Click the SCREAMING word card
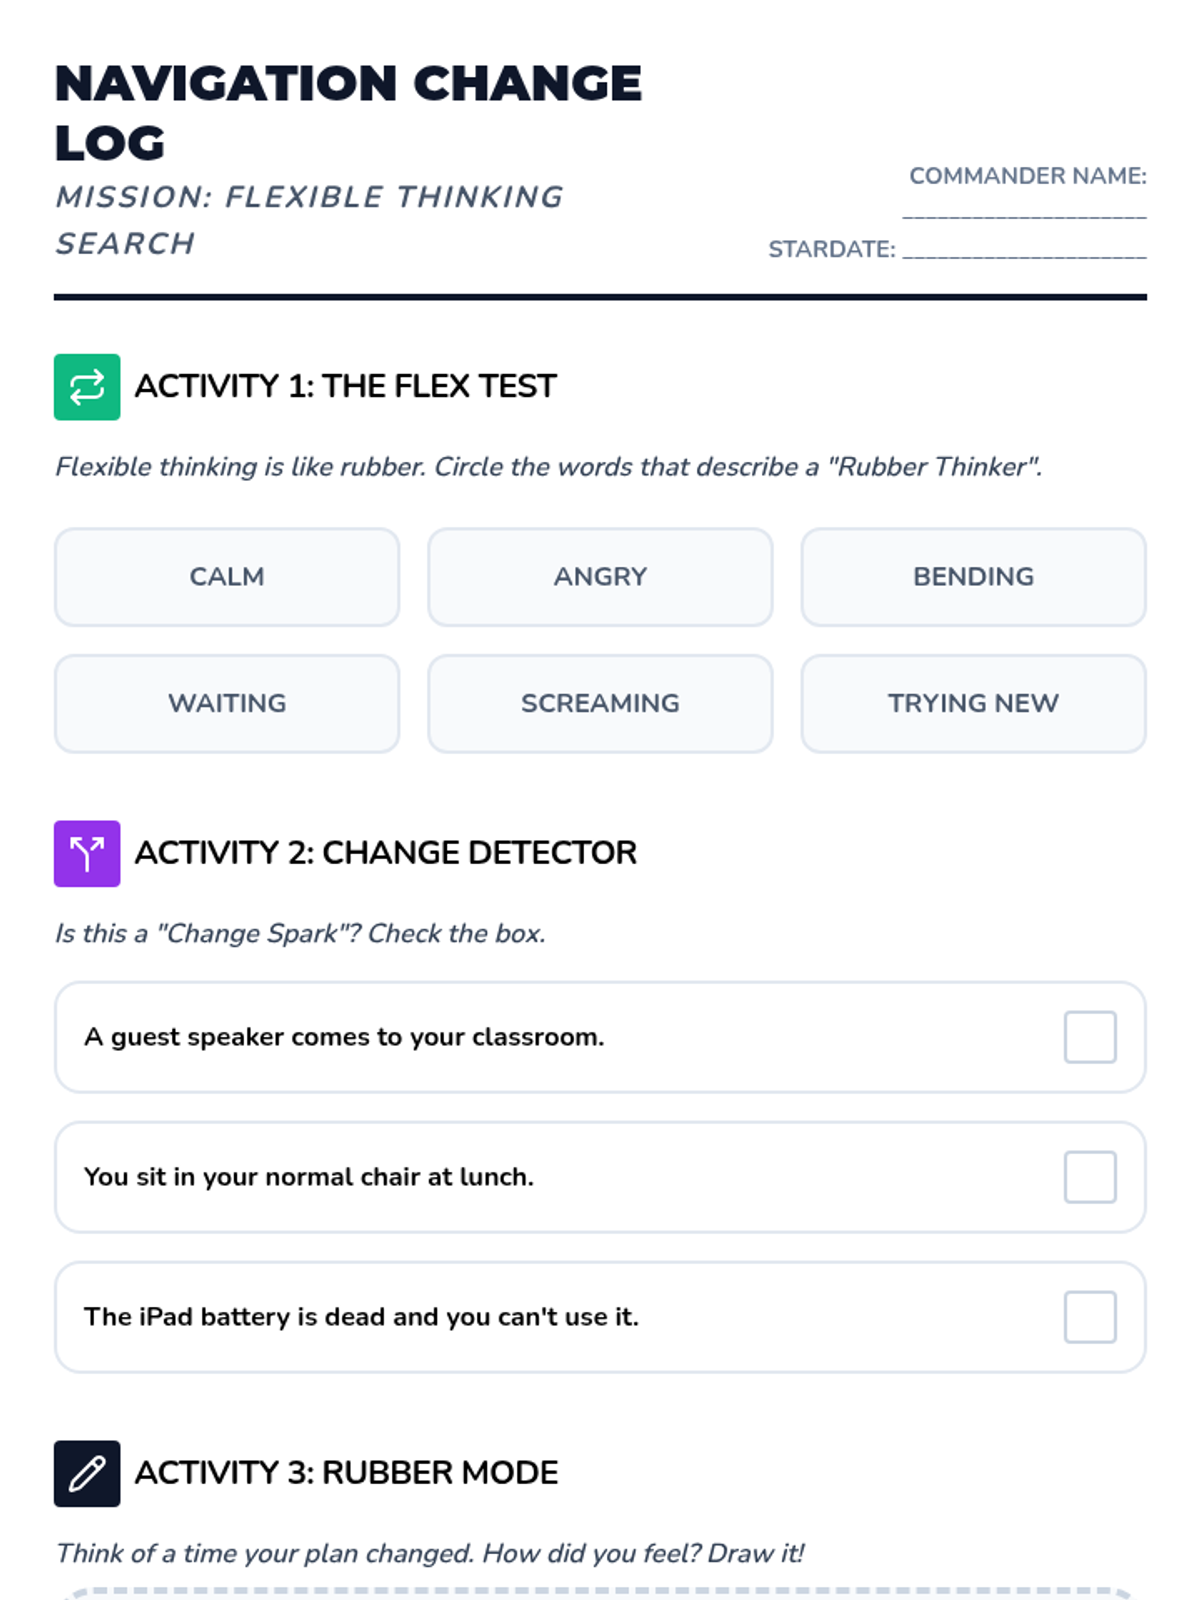The image size is (1200, 1600). [x=600, y=704]
